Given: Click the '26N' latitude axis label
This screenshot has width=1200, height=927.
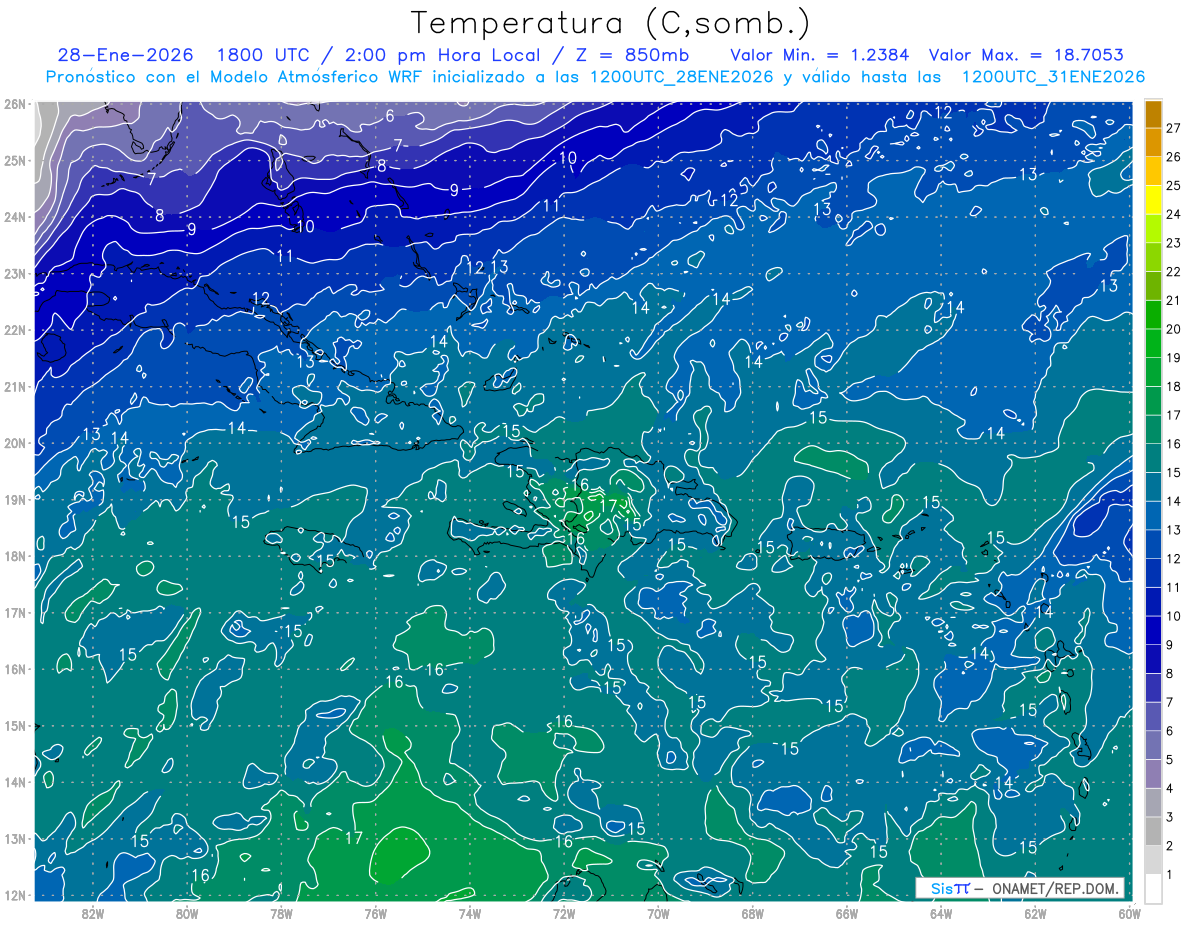Looking at the screenshot, I should point(15,104).
